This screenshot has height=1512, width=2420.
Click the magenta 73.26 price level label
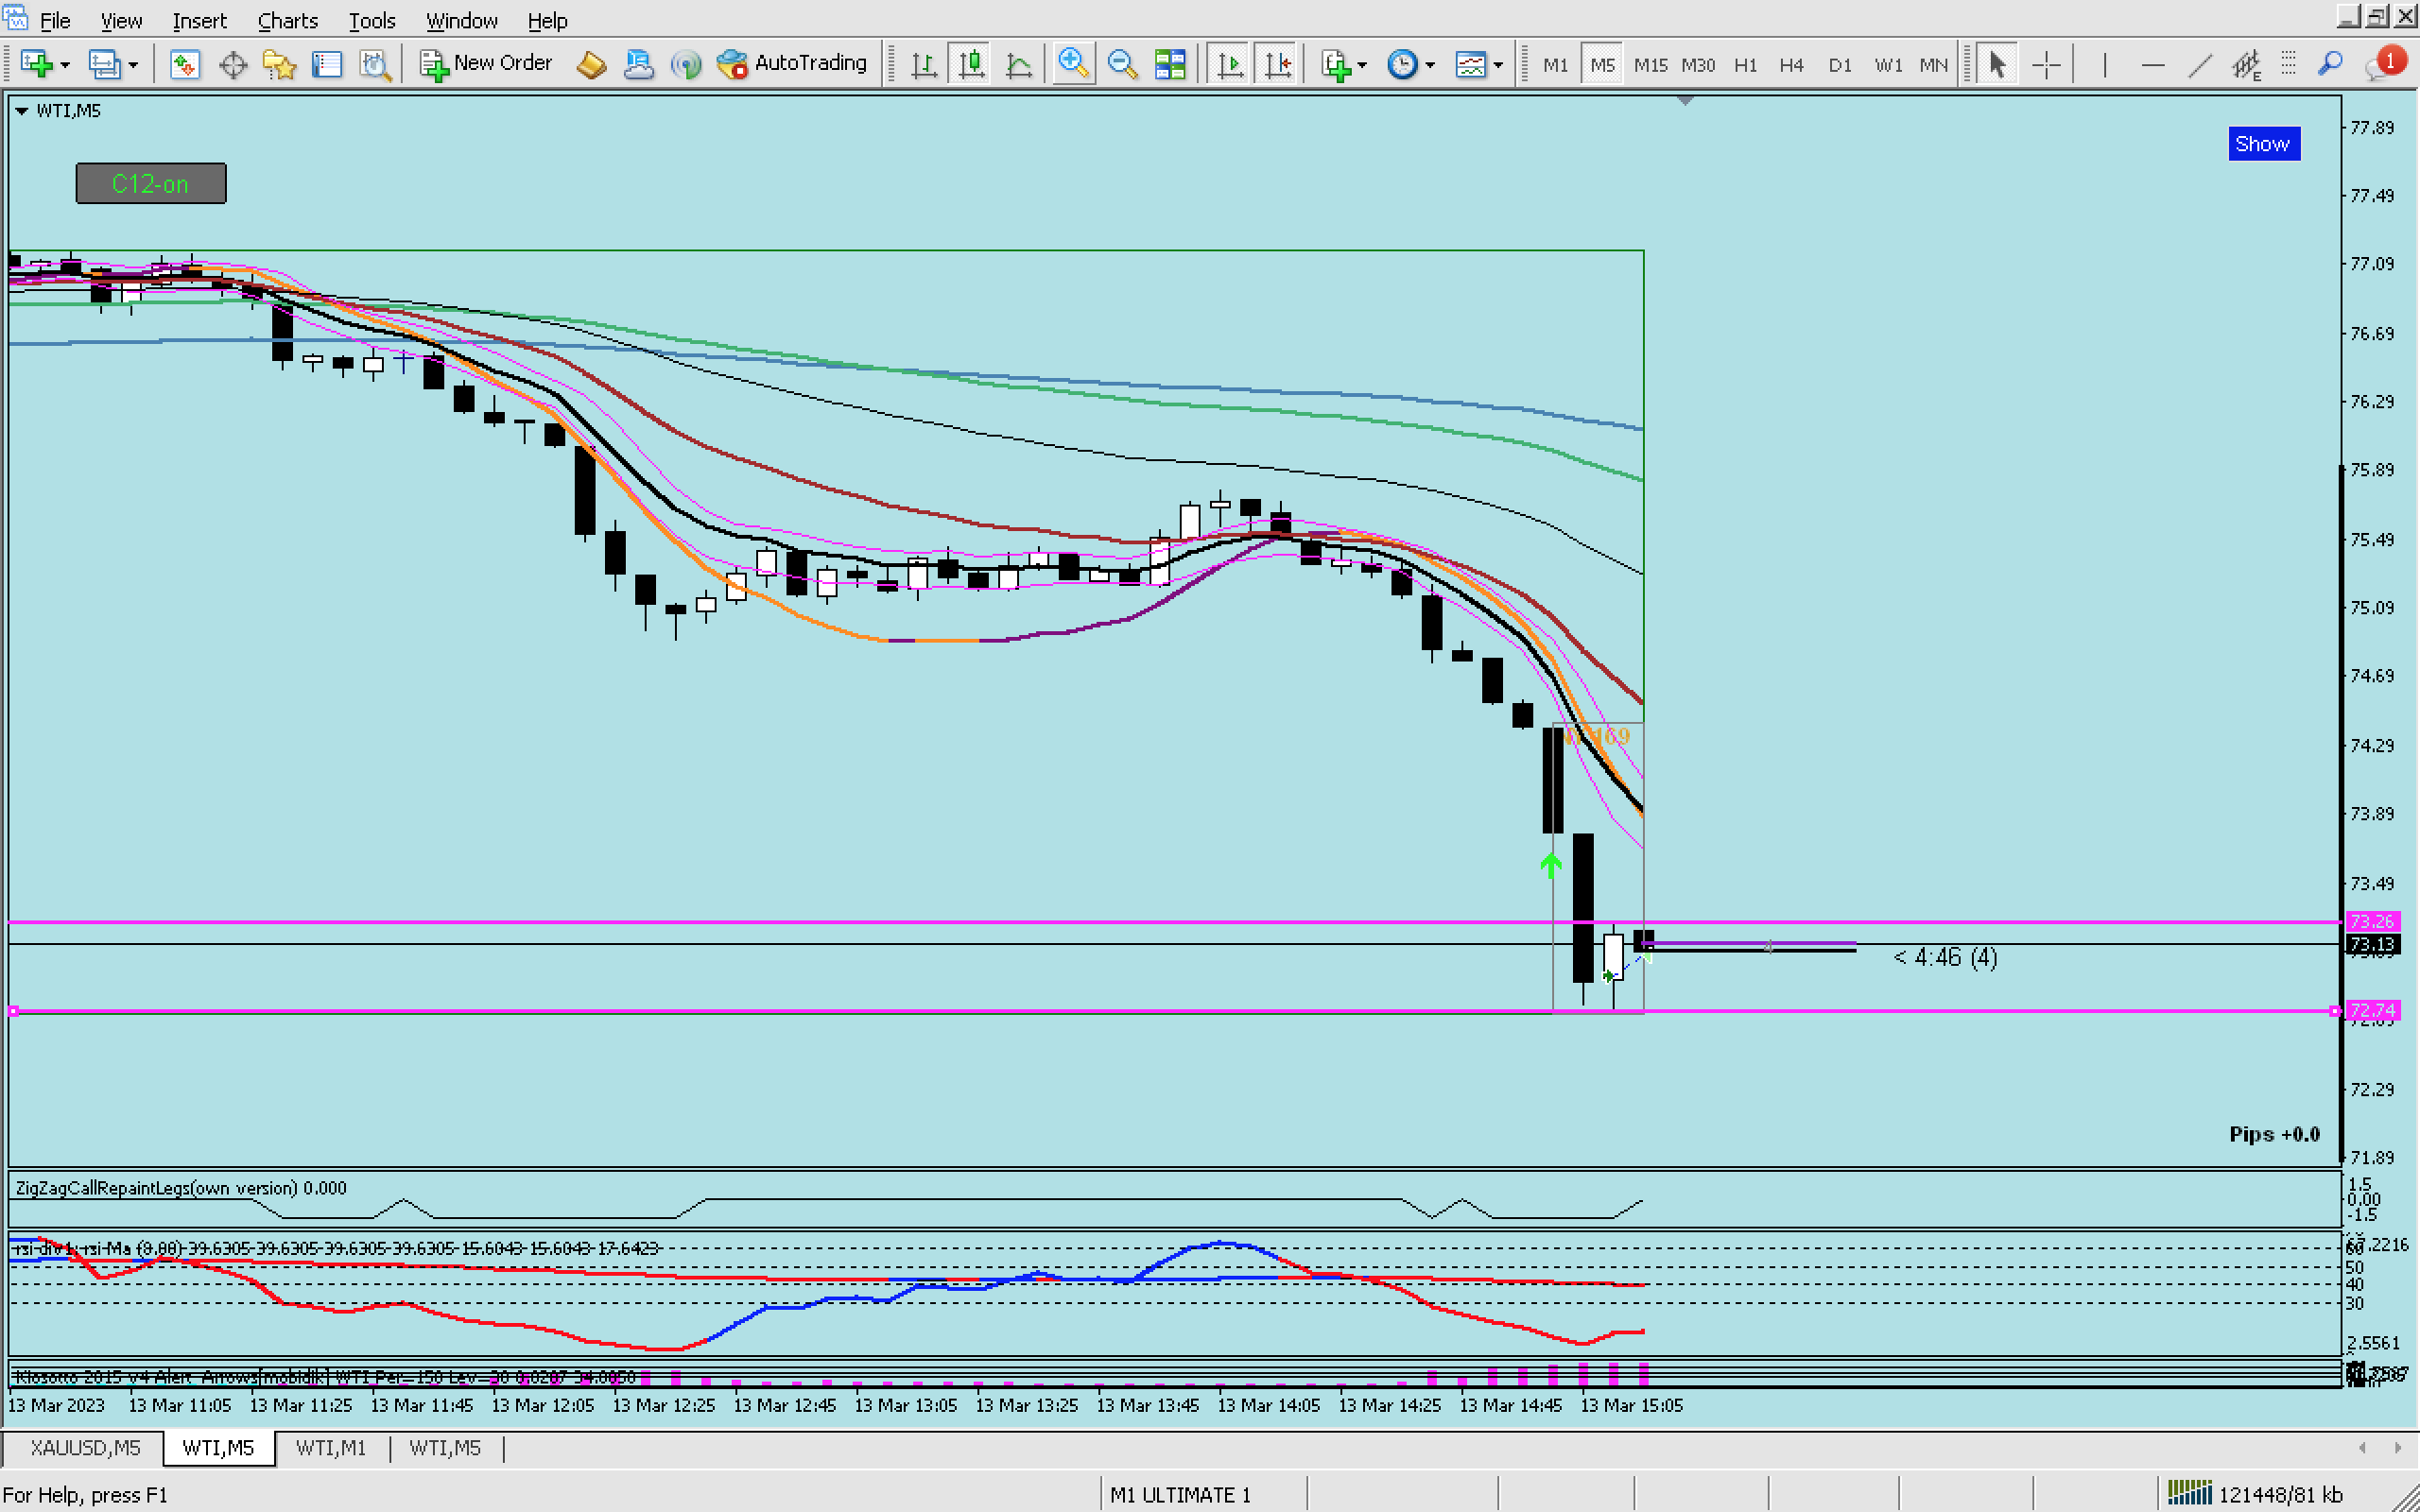coord(2371,921)
